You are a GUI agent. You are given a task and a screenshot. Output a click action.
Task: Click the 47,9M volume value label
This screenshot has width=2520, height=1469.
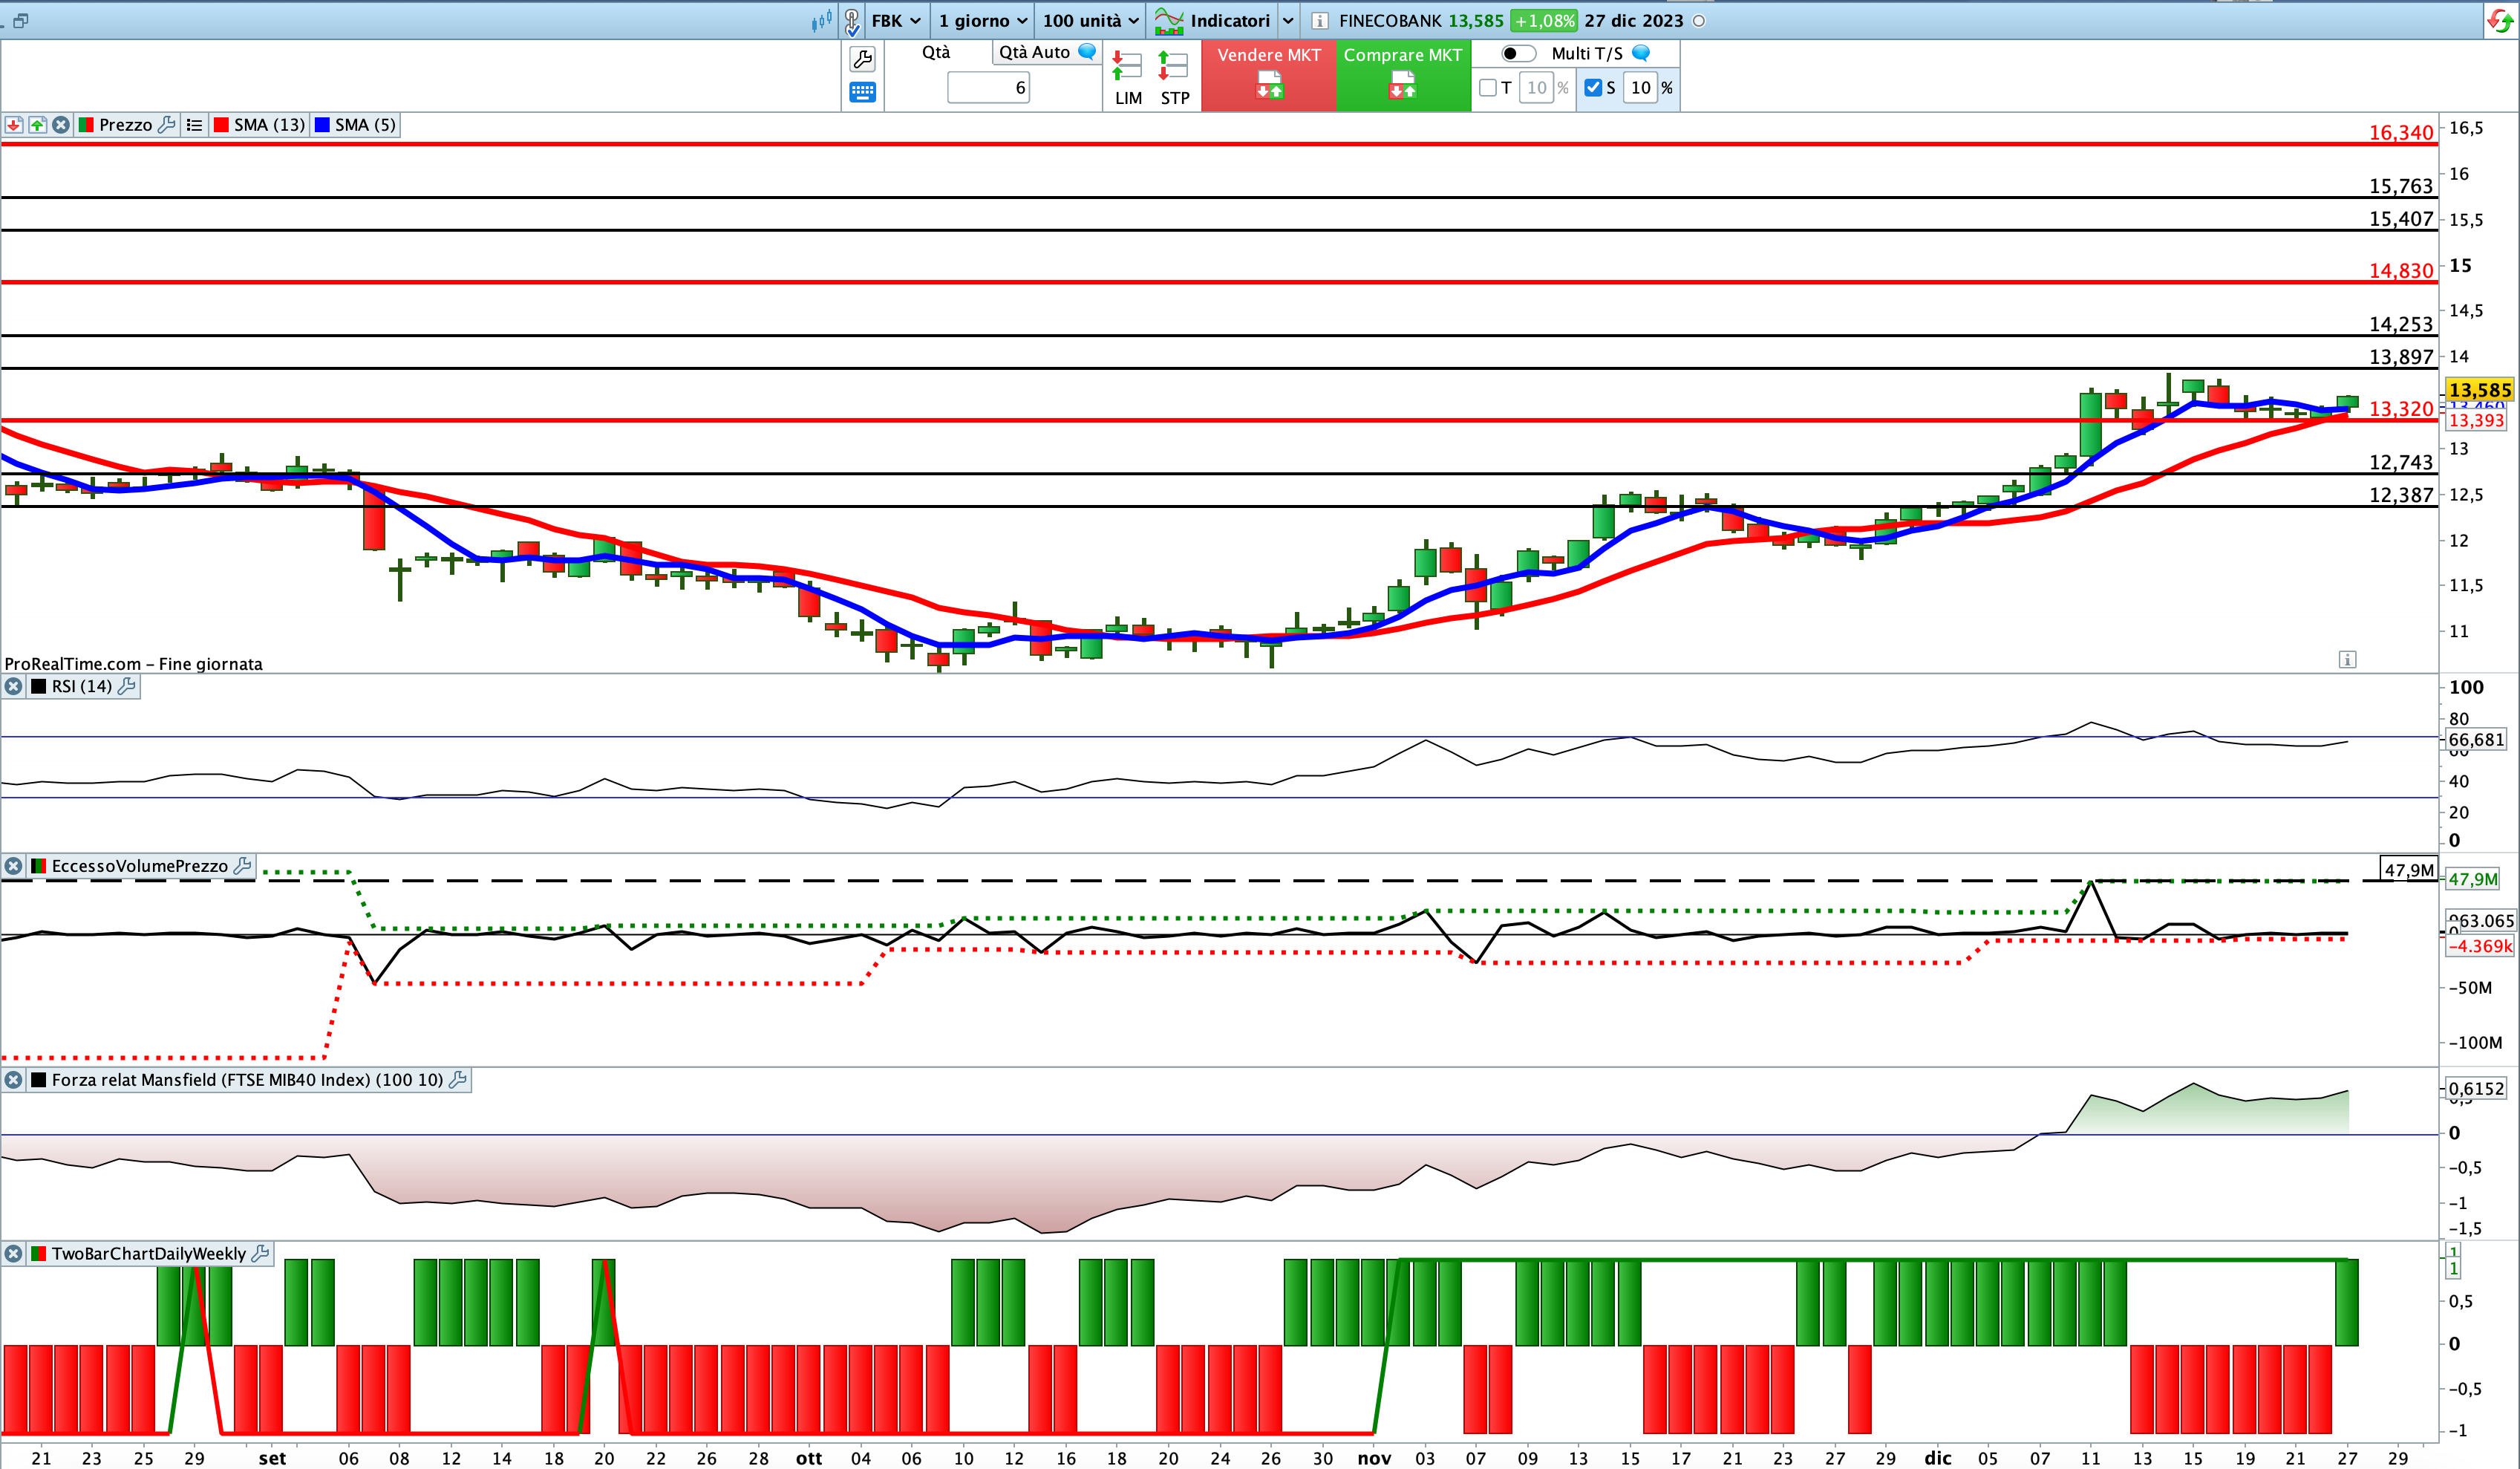click(x=2409, y=870)
